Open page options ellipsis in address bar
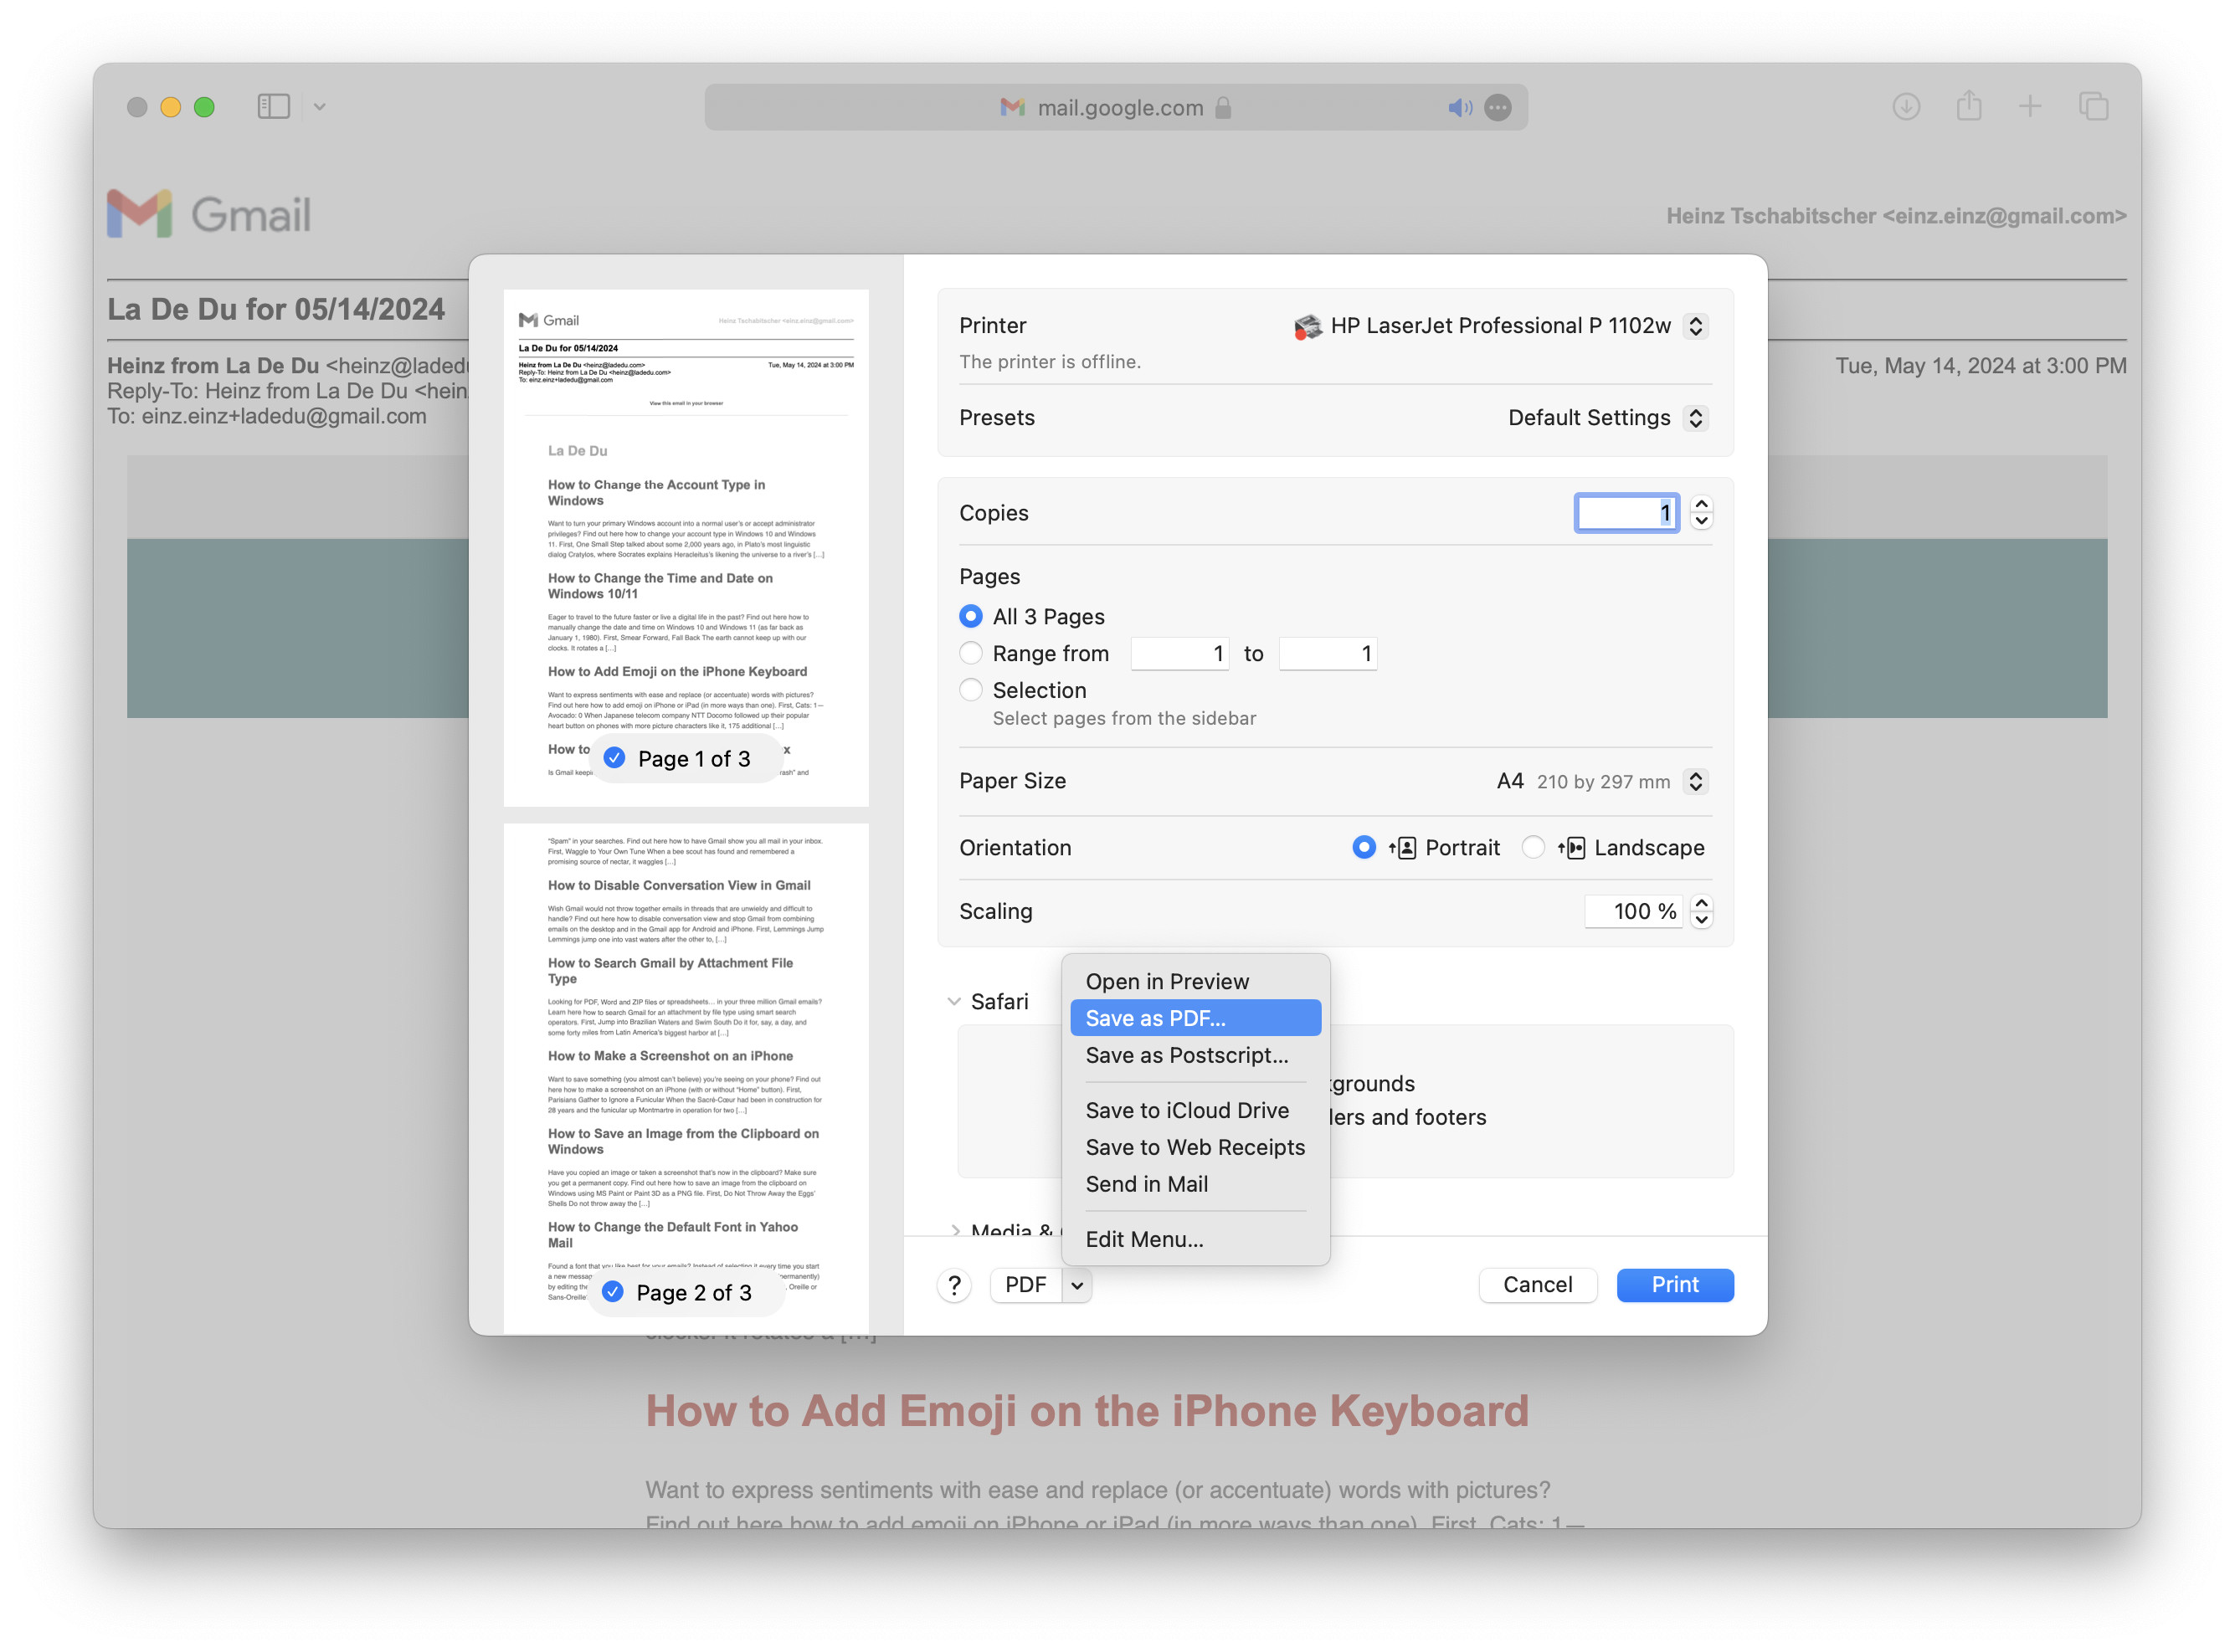Viewport: 2235px width, 1652px height. 1497,107
